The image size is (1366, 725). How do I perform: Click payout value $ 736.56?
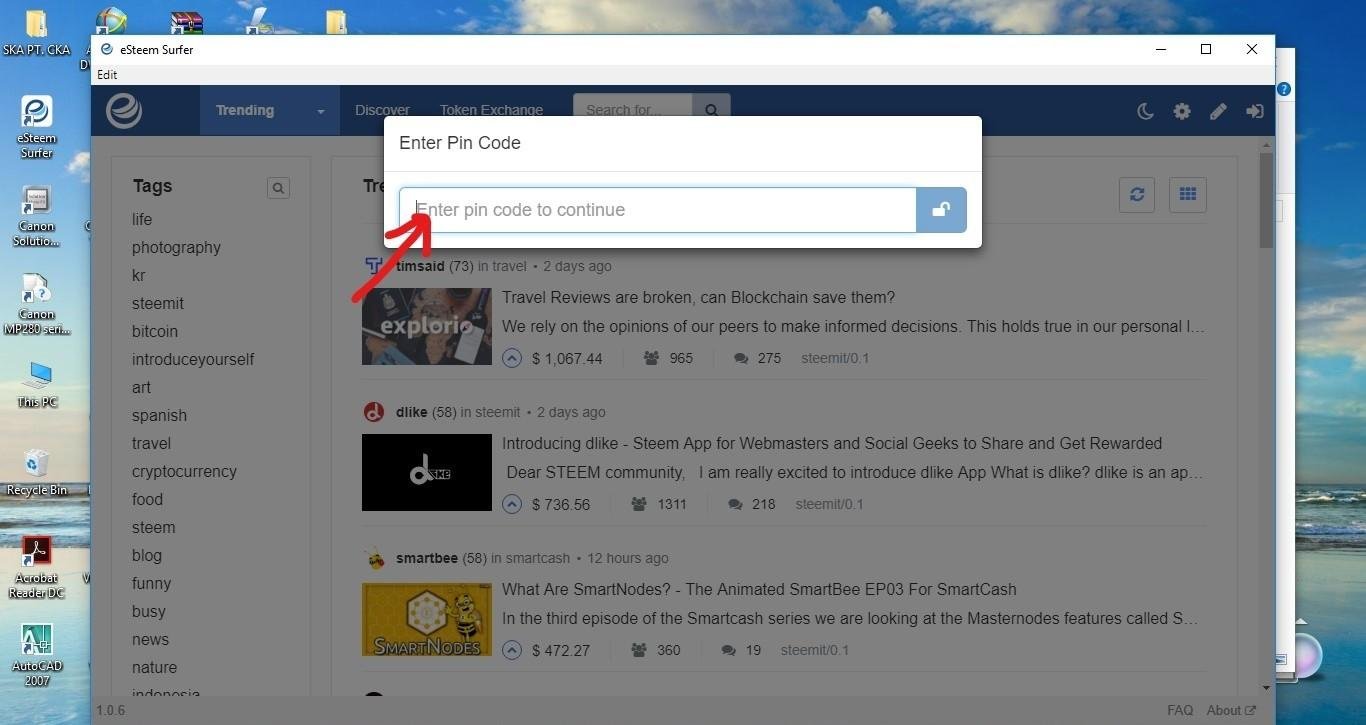[561, 504]
